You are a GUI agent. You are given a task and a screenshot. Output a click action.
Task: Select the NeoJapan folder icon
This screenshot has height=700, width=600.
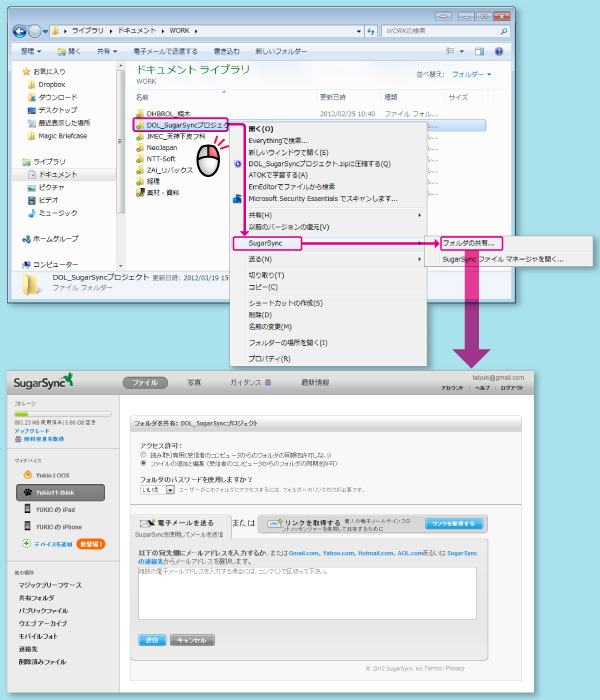[x=140, y=147]
